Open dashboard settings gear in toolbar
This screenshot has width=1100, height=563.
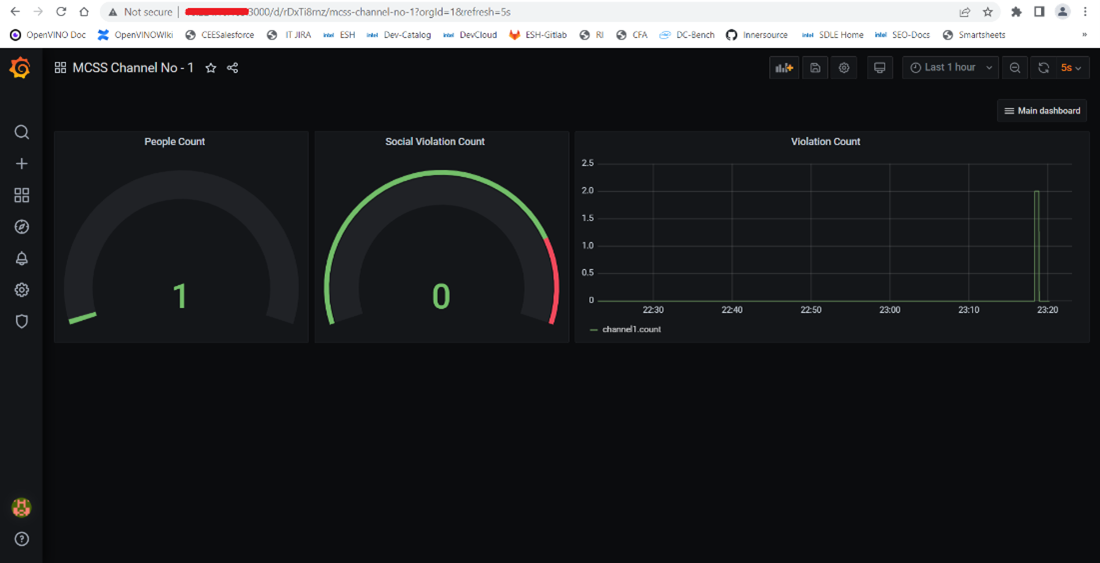(x=845, y=68)
